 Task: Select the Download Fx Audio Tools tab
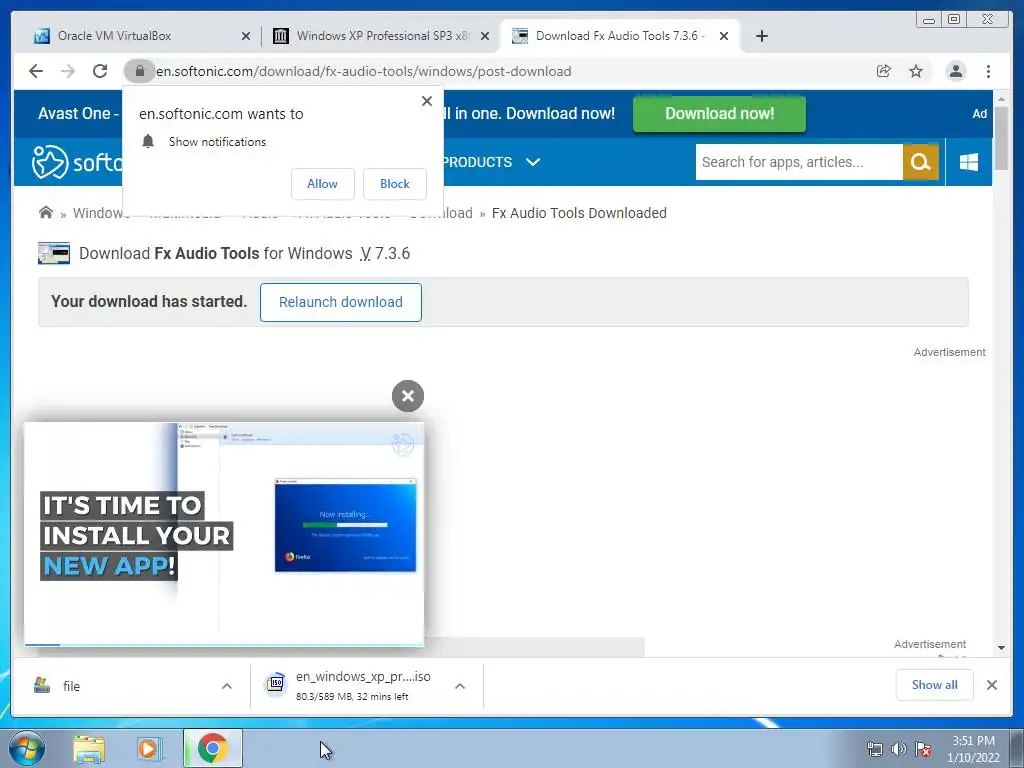(619, 36)
